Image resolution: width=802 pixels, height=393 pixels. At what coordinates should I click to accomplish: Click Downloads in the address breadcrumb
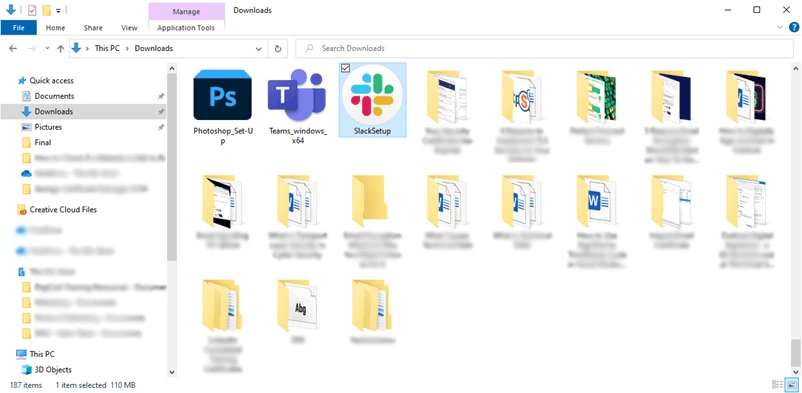[154, 49]
